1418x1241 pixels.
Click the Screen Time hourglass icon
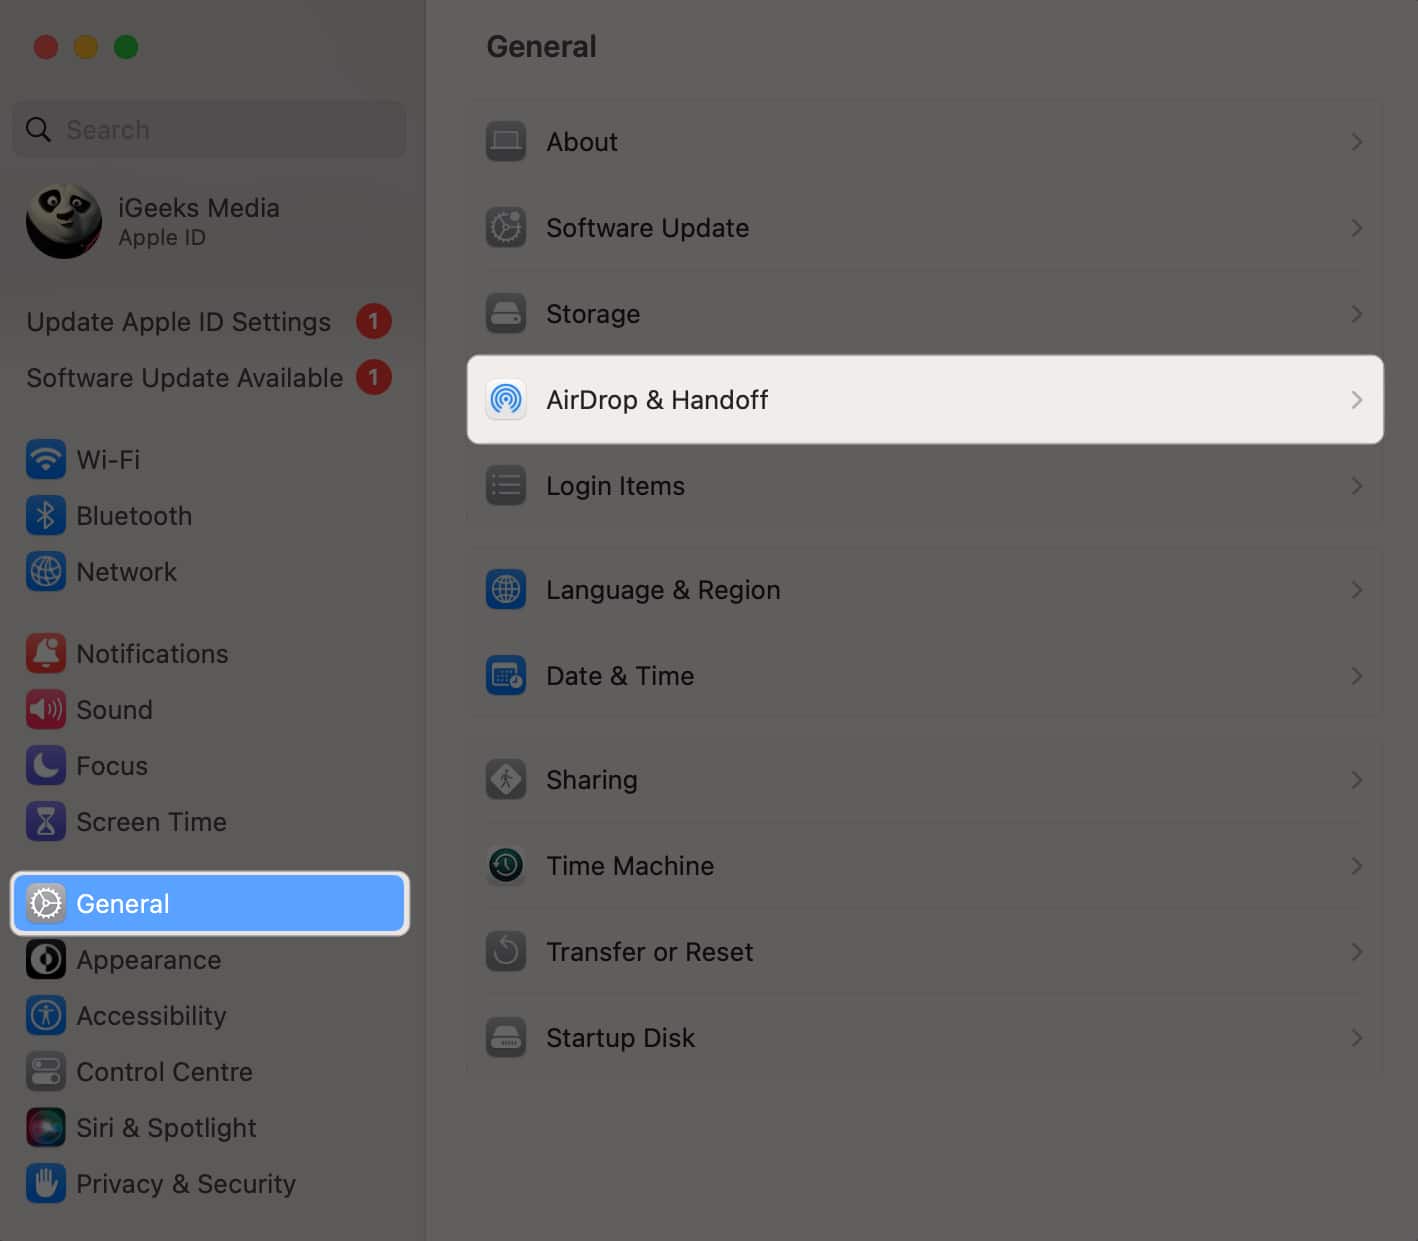46,822
